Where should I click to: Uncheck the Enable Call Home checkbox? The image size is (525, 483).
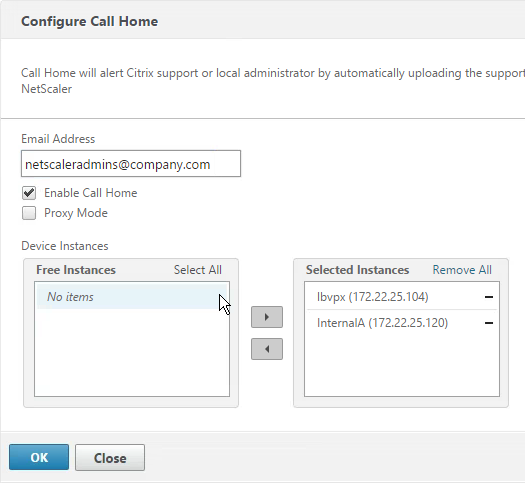click(x=29, y=193)
